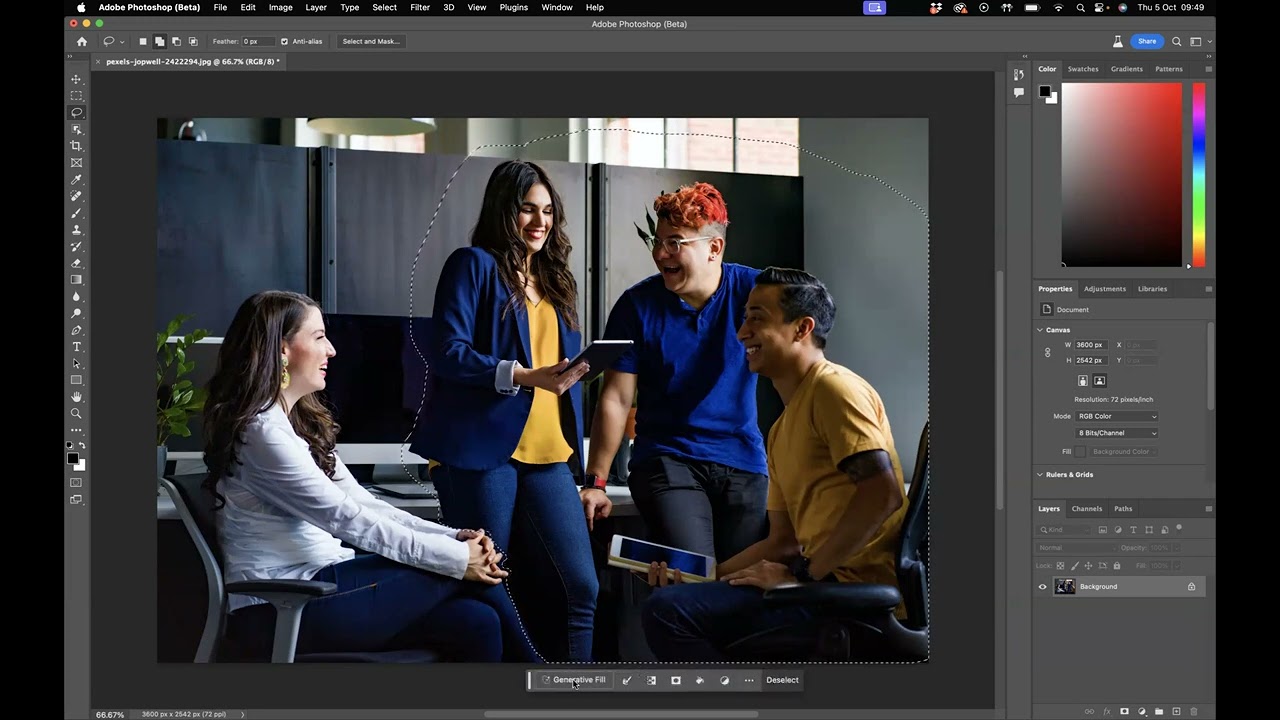
Task: Expand the Rulers & Grids section
Action: [x=1040, y=475]
